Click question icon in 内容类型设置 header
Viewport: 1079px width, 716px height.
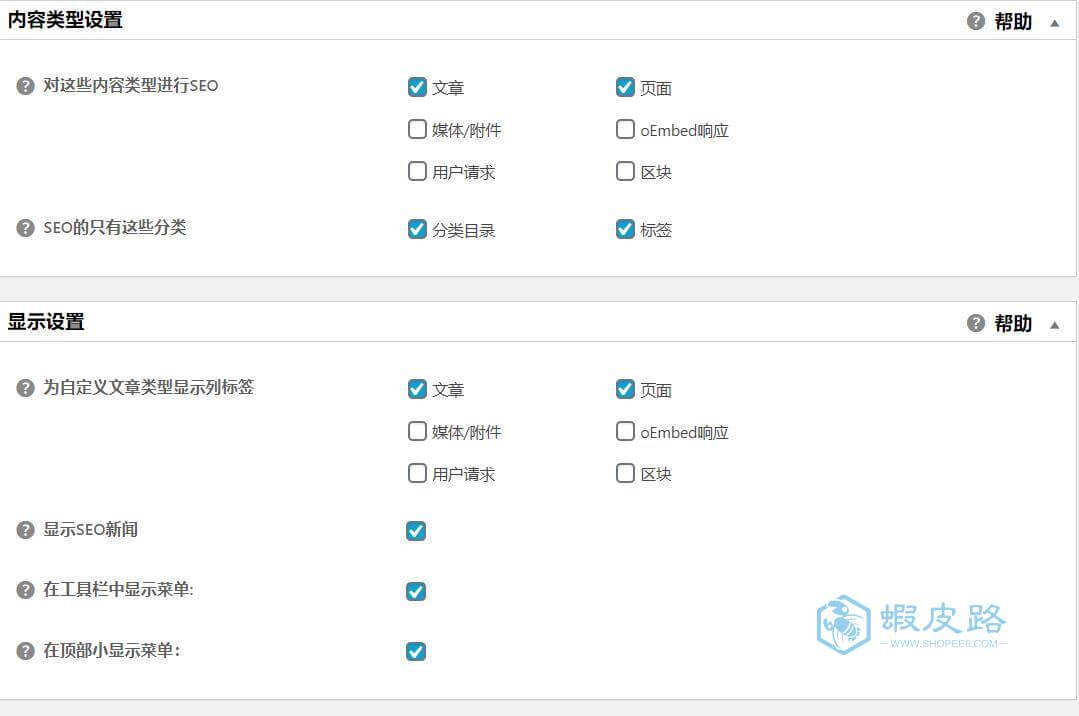(976, 21)
